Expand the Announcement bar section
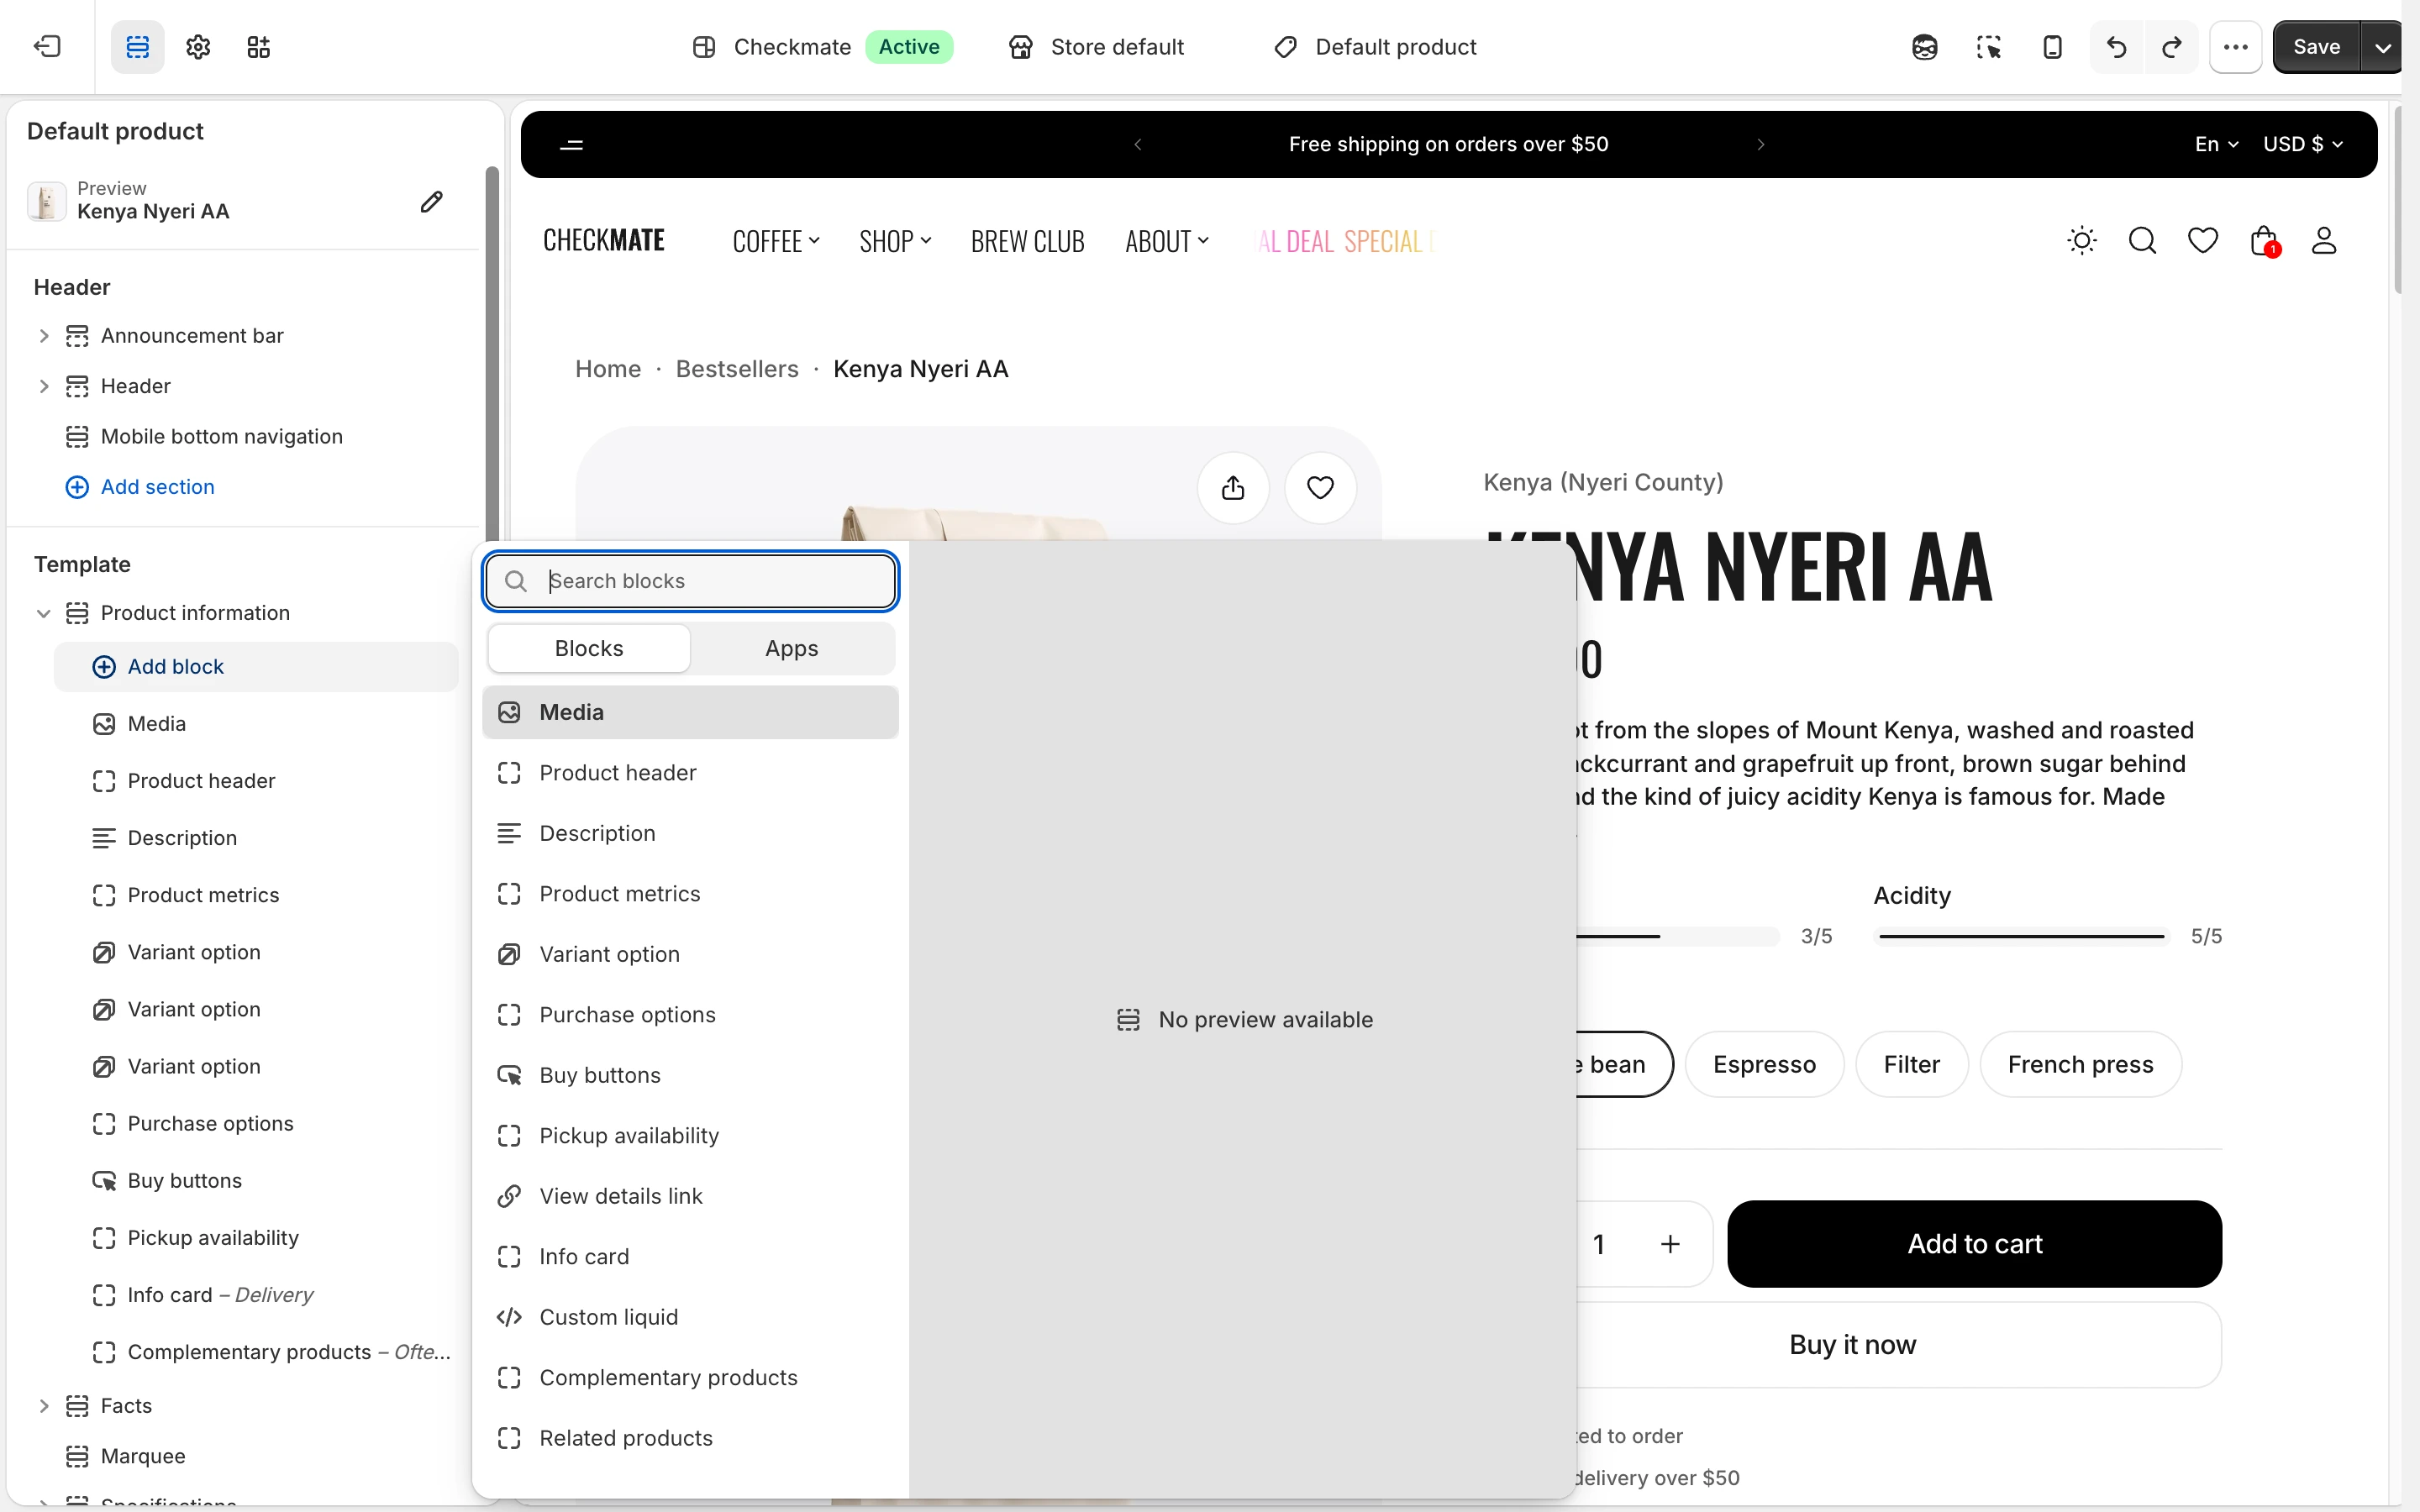The width and height of the screenshot is (2420, 1512). tap(43, 336)
